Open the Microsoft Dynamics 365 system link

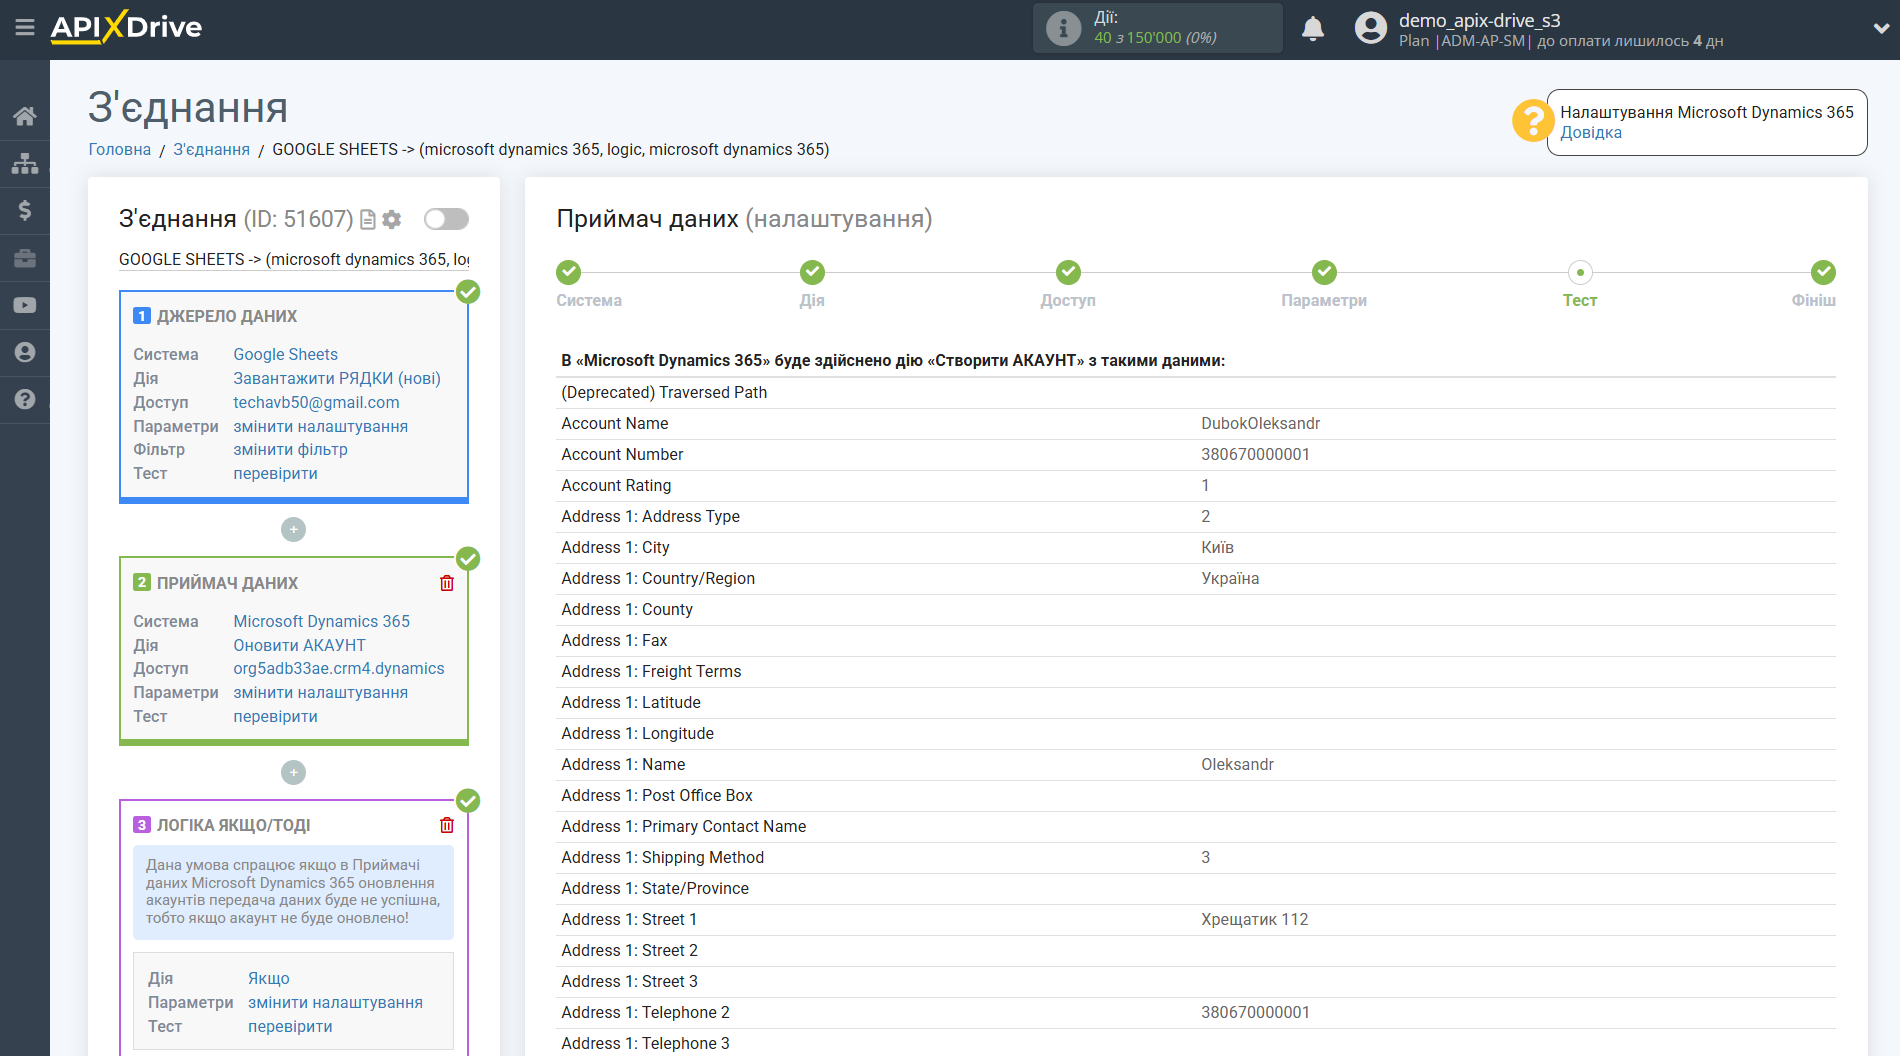click(321, 621)
